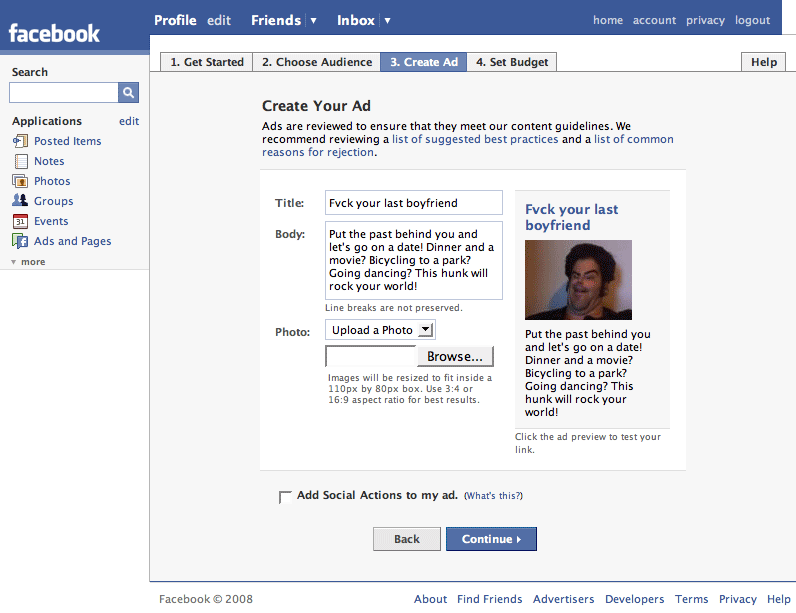This screenshot has width=796, height=613.
Task: Click the logout link
Action: click(752, 20)
